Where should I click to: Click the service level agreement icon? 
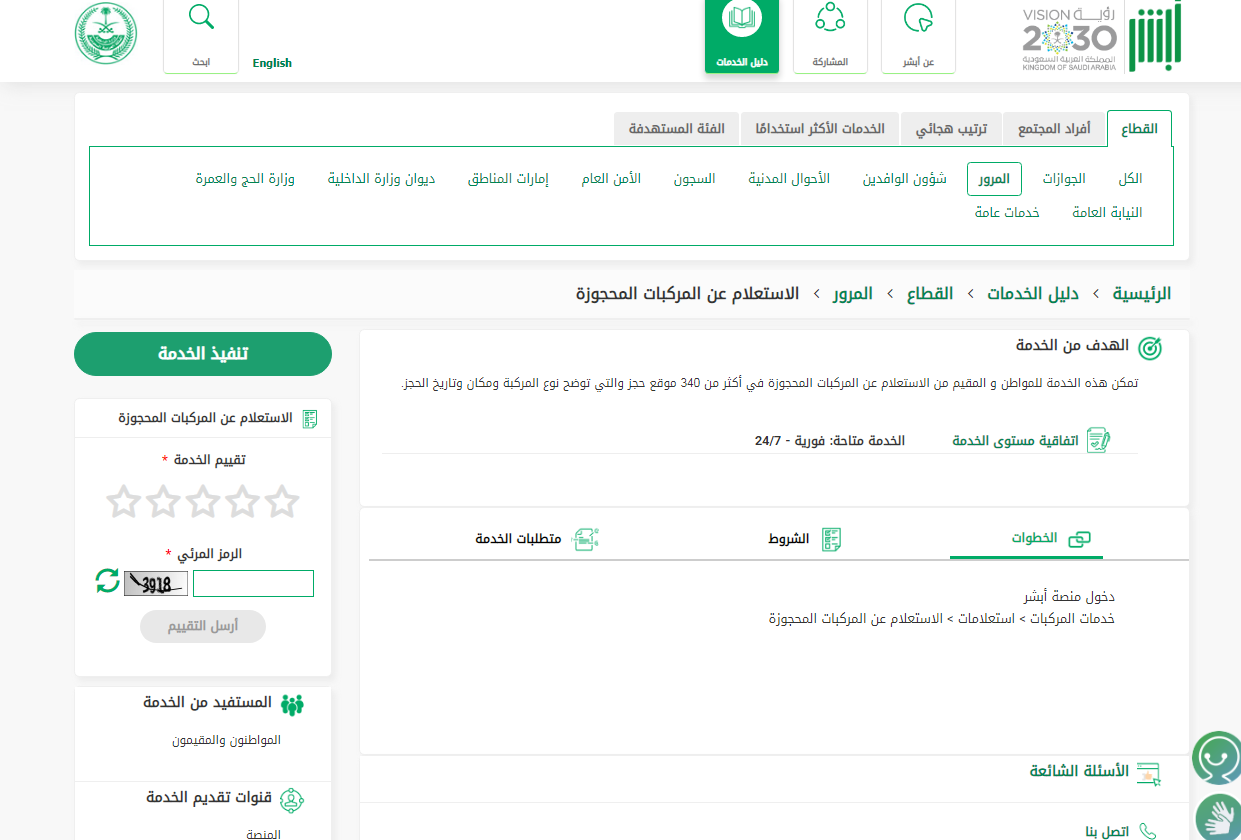tap(1098, 440)
